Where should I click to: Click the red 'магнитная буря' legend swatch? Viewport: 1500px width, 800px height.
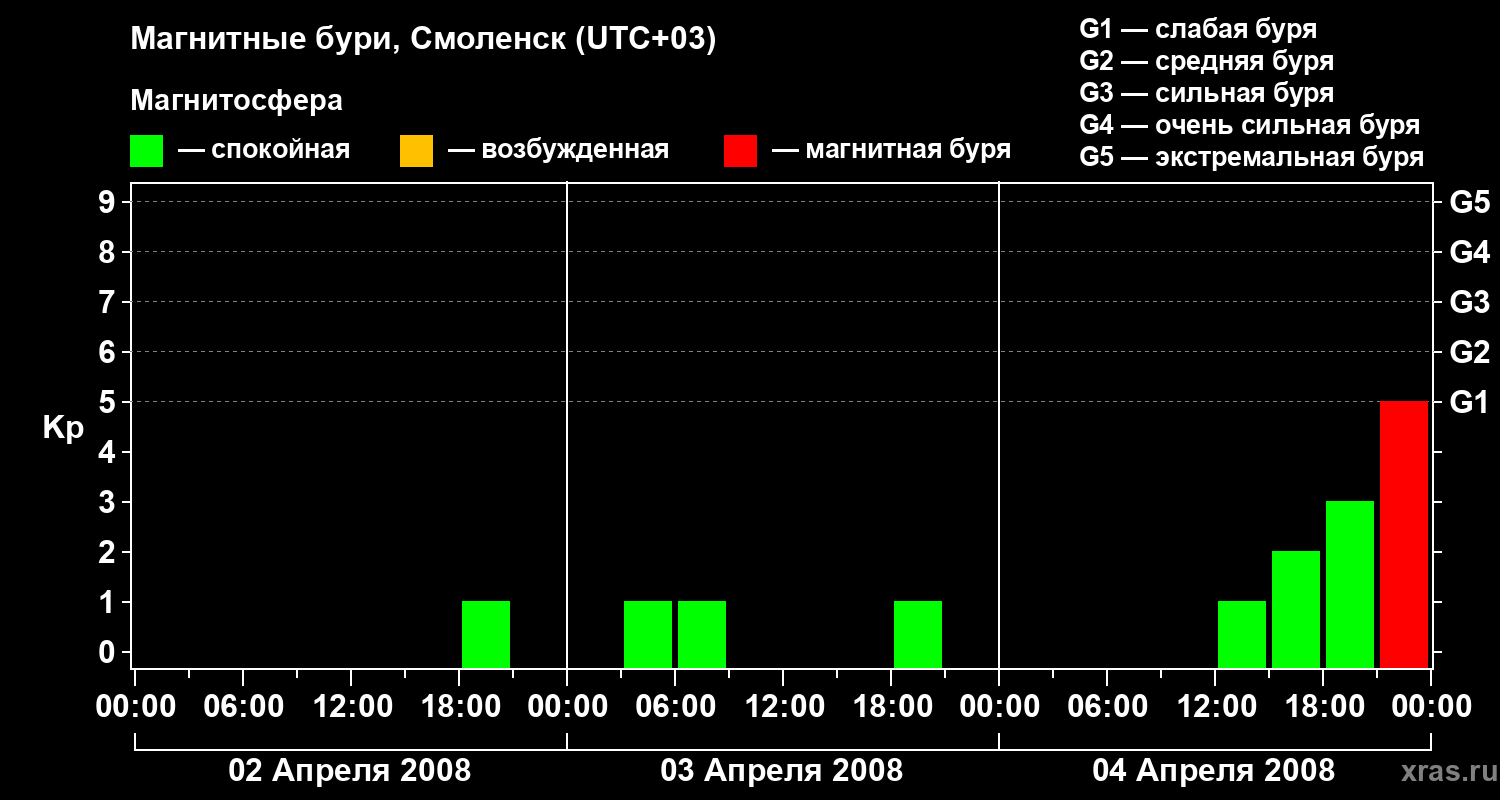coord(740,151)
